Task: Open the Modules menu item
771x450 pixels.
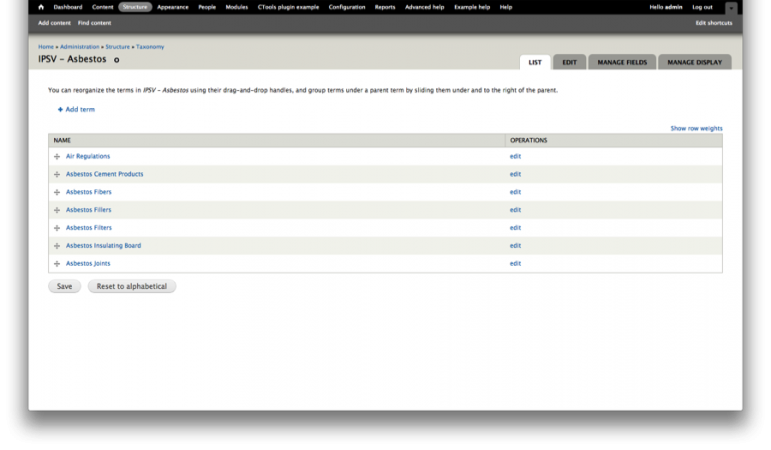Action: (237, 7)
